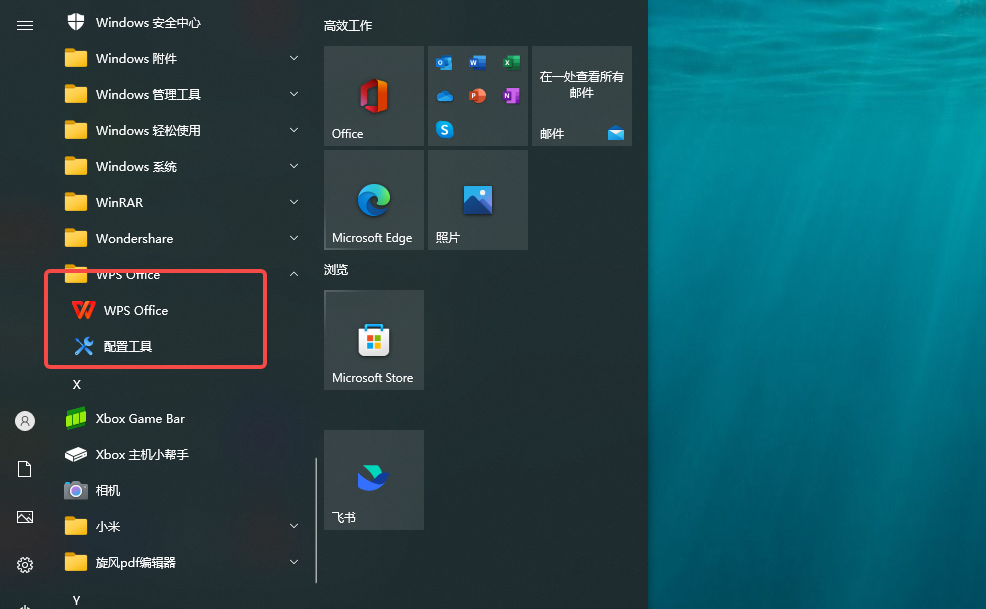
Task: Click the 小米 folder icon
Action: pos(75,526)
